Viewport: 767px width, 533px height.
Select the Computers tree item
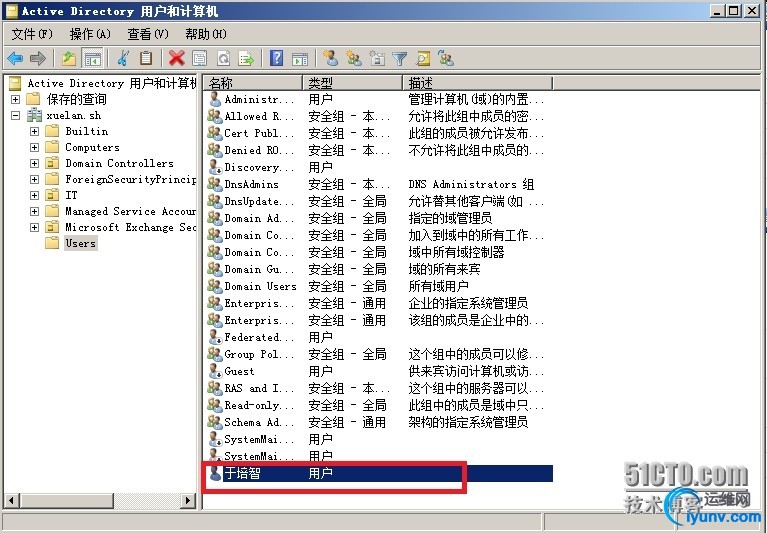point(92,147)
